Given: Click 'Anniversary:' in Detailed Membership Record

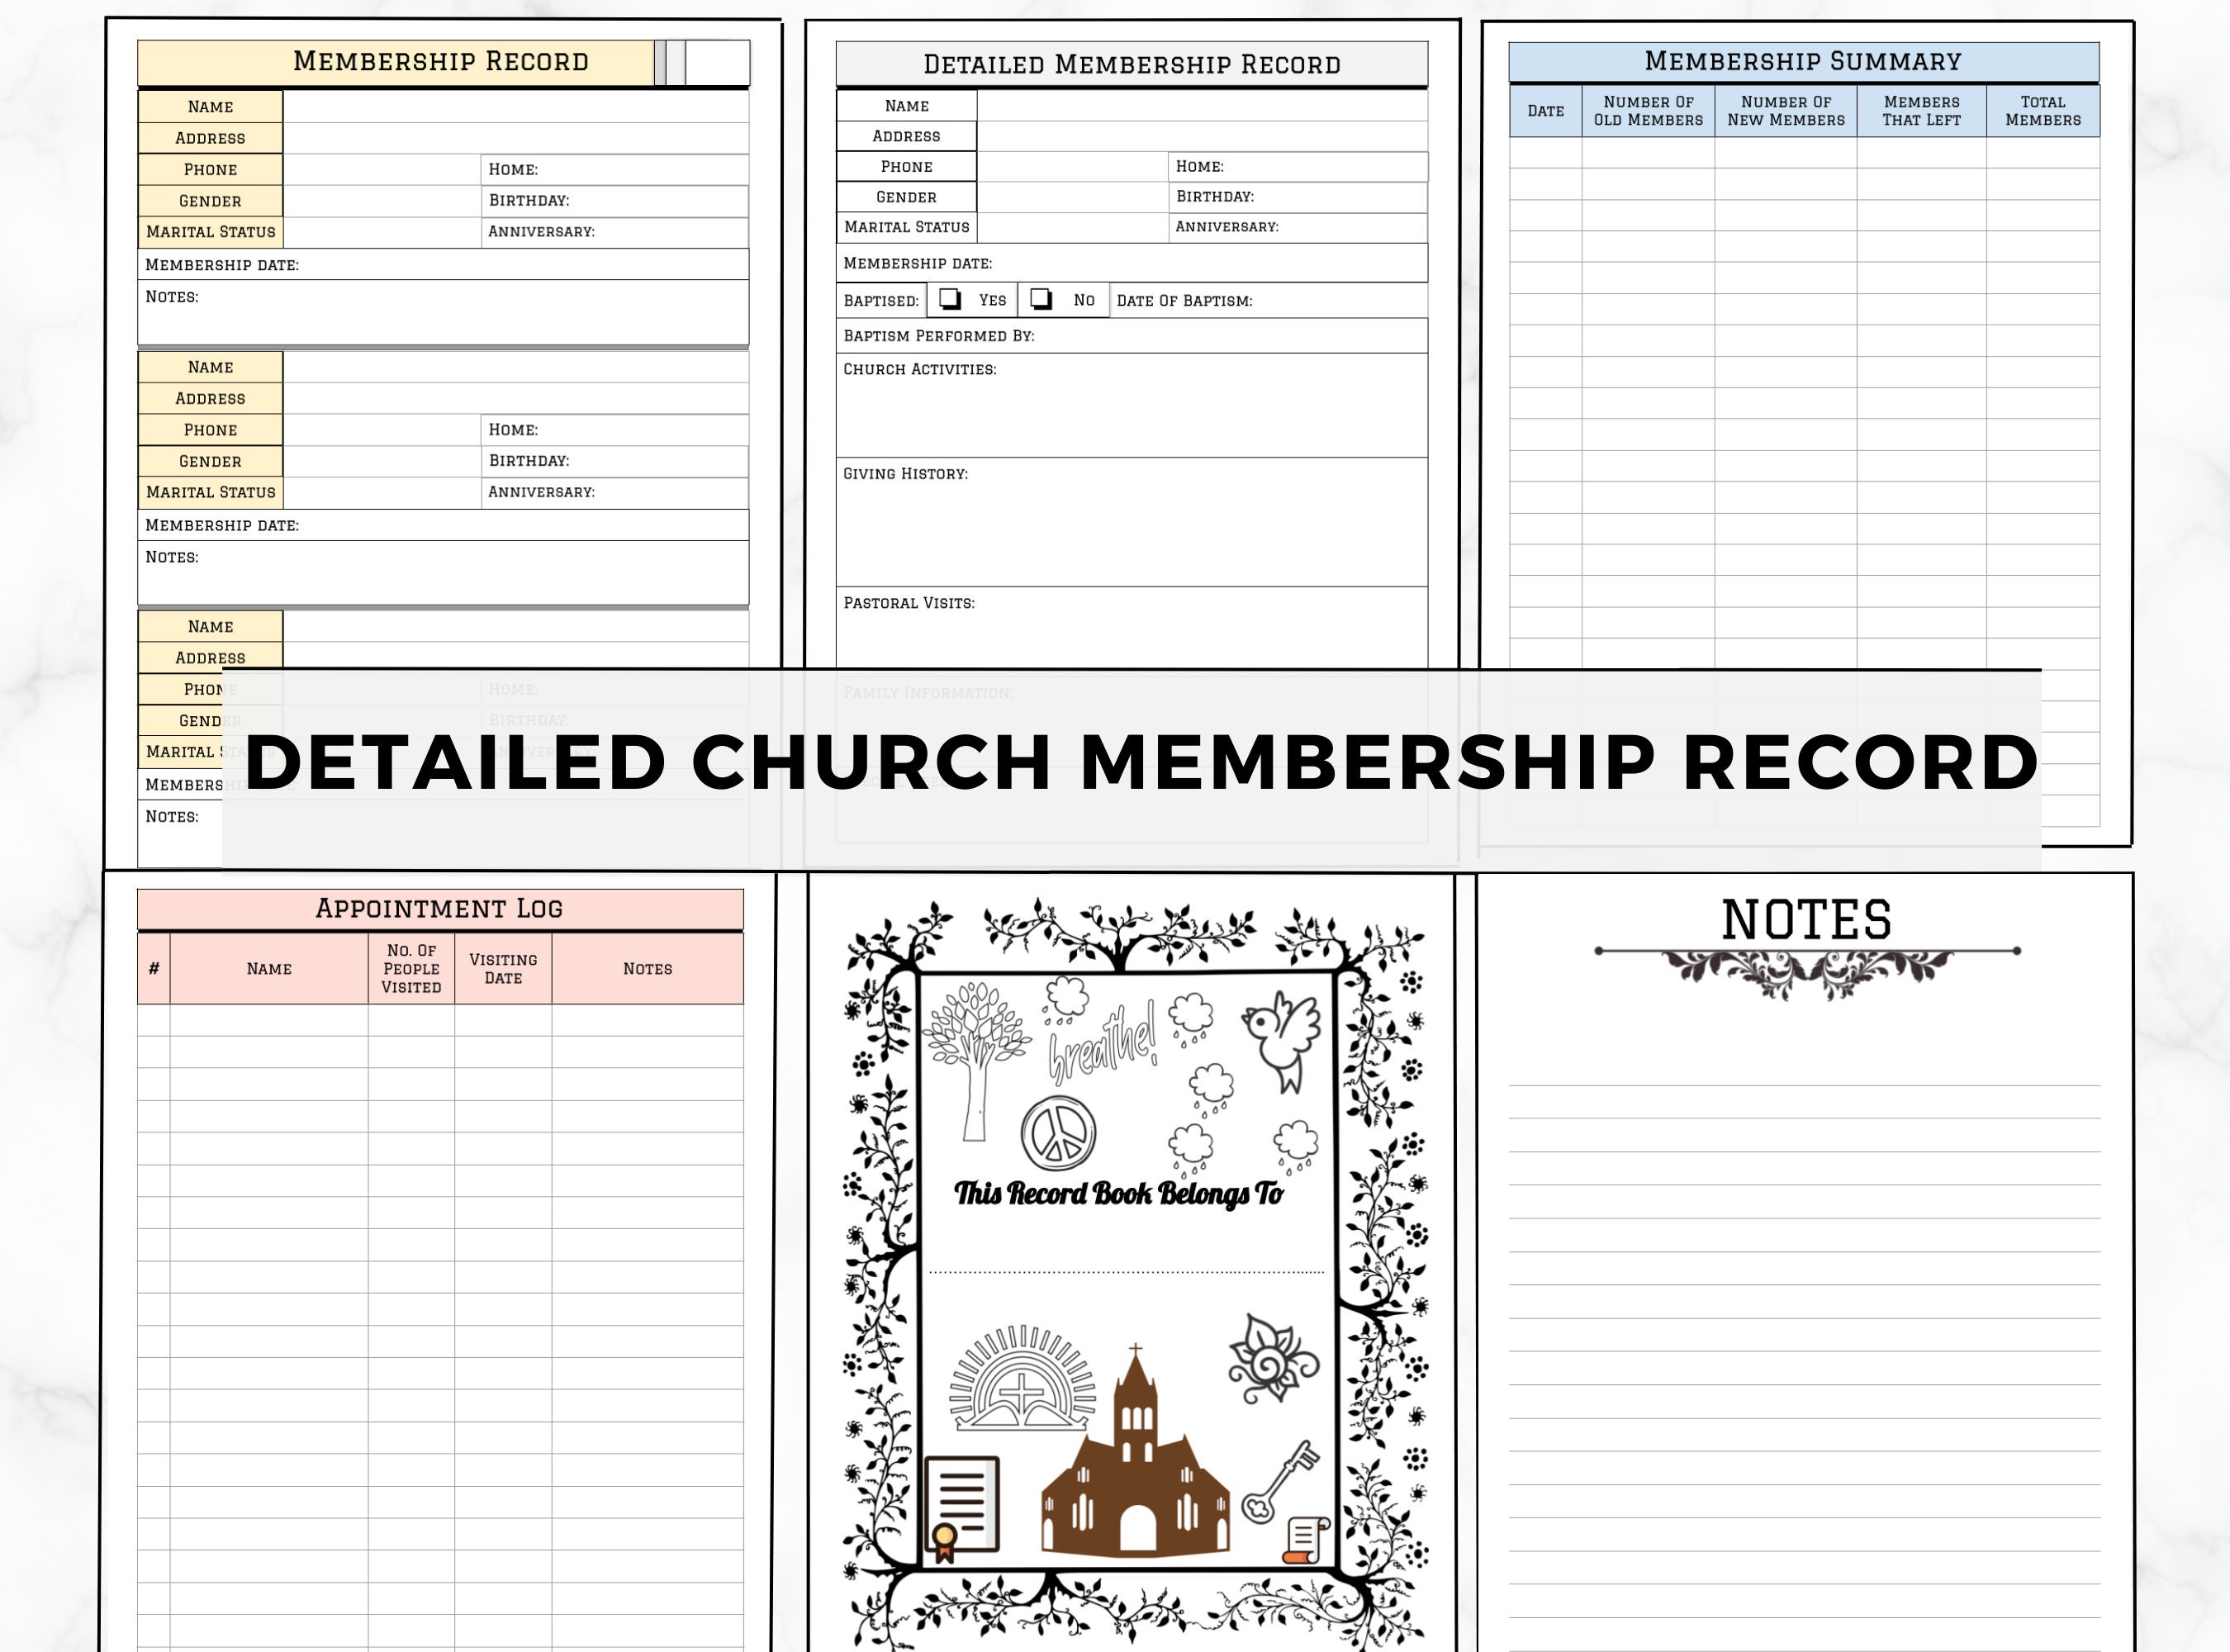Looking at the screenshot, I should [x=1227, y=227].
